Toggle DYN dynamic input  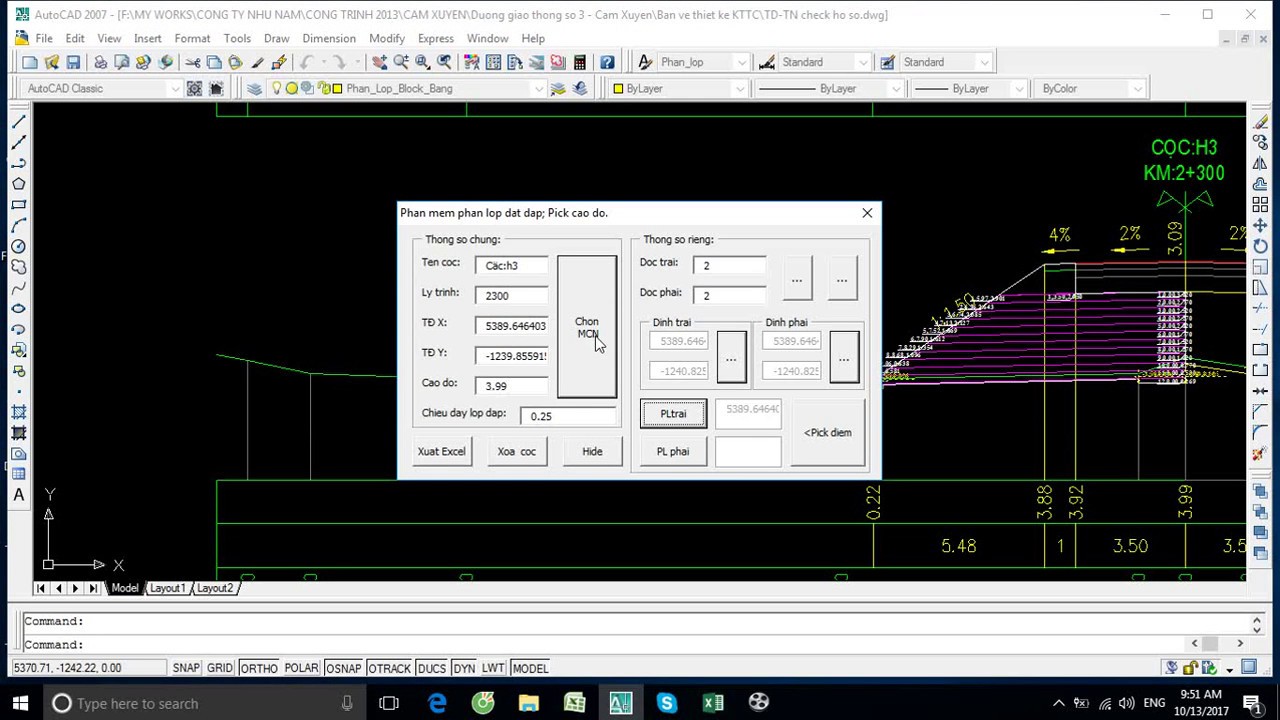tap(464, 668)
